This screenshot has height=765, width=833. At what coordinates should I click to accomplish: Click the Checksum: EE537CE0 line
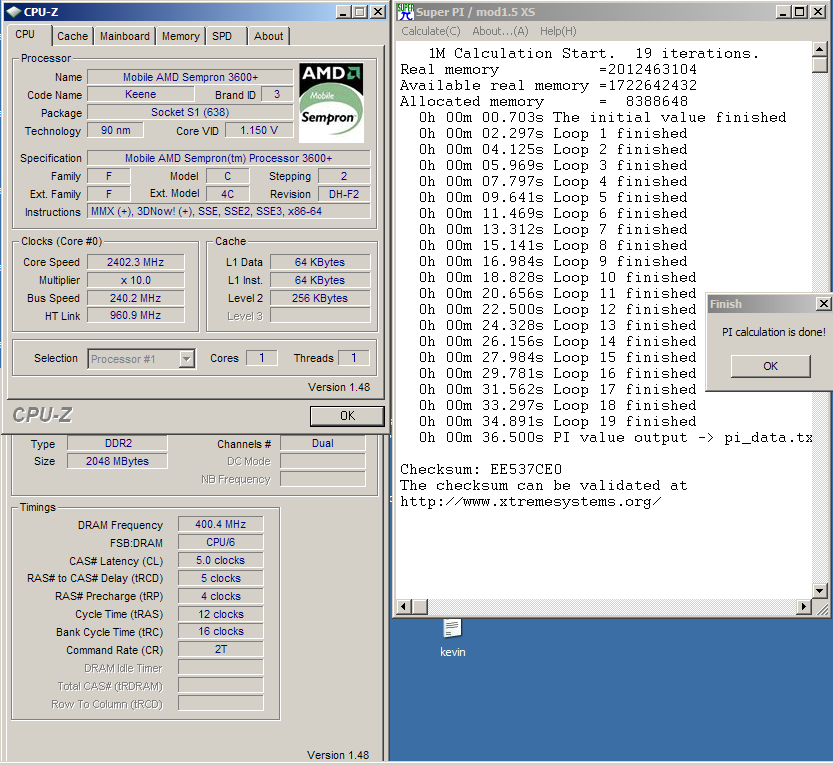click(x=481, y=470)
